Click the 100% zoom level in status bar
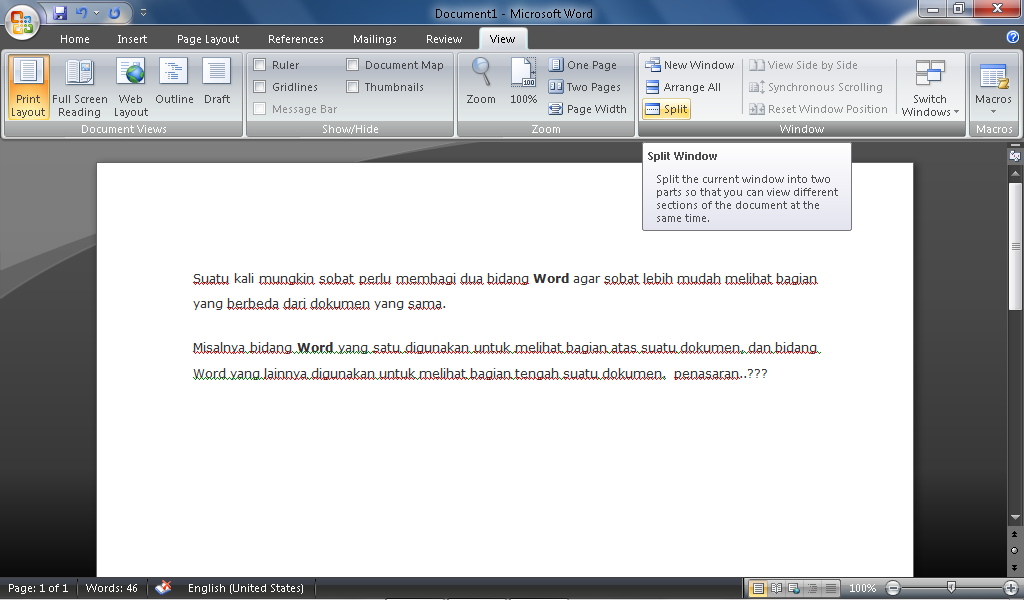 [x=862, y=588]
